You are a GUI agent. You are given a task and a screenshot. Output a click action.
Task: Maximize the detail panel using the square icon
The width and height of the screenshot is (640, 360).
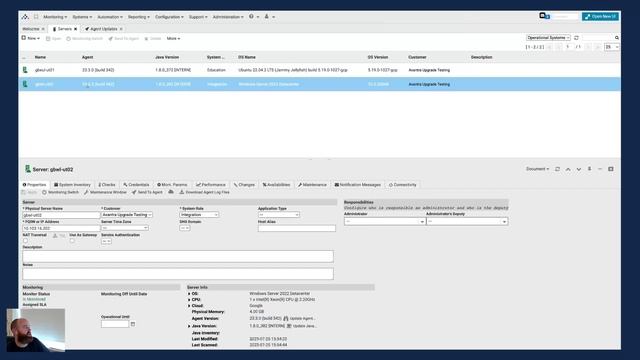tap(611, 169)
